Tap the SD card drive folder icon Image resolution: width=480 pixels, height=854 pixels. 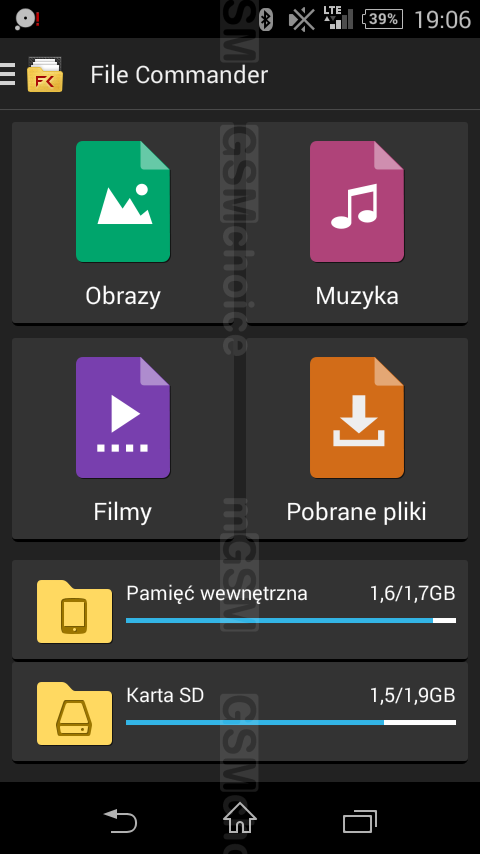(75, 713)
